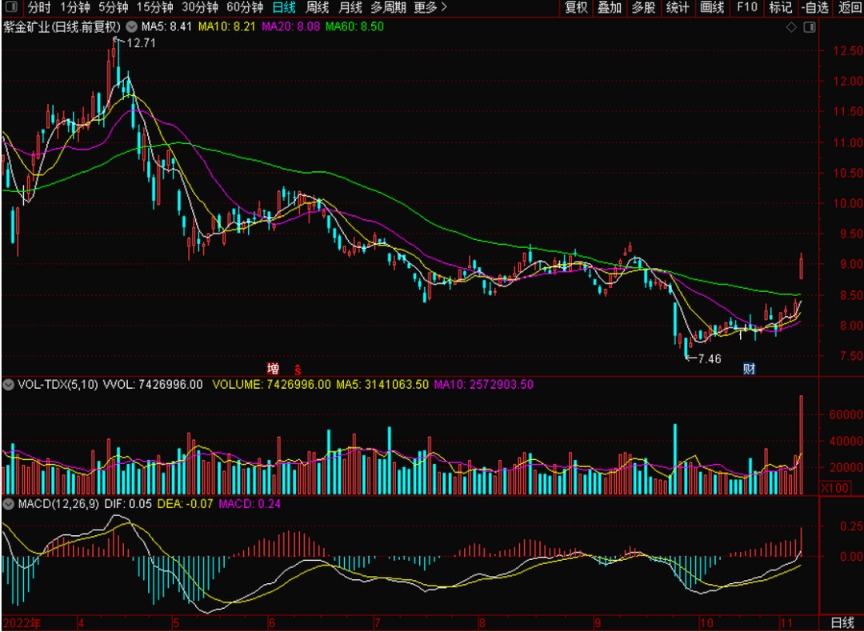Click the X100 volume scale label
This screenshot has height=632, width=864.
coord(834,488)
